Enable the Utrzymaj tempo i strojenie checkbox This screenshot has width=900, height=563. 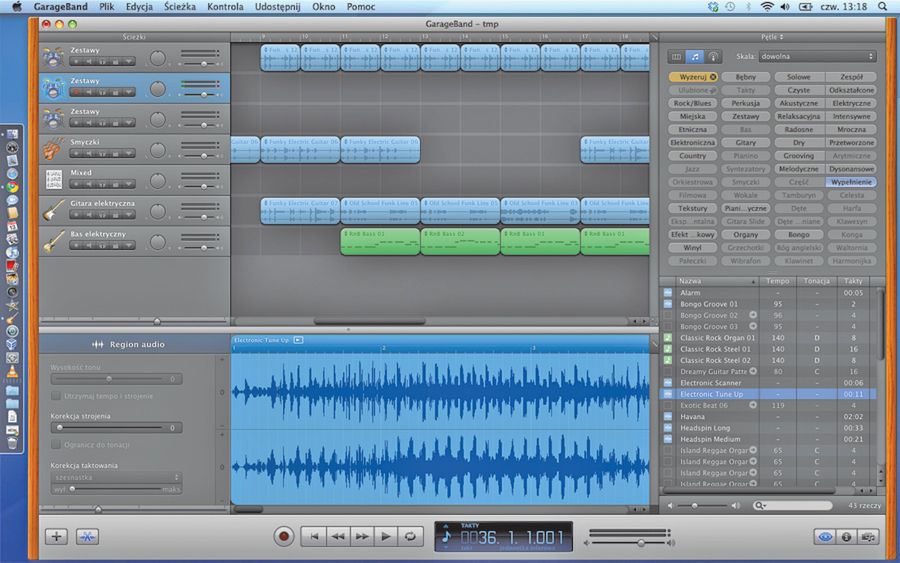click(x=56, y=396)
